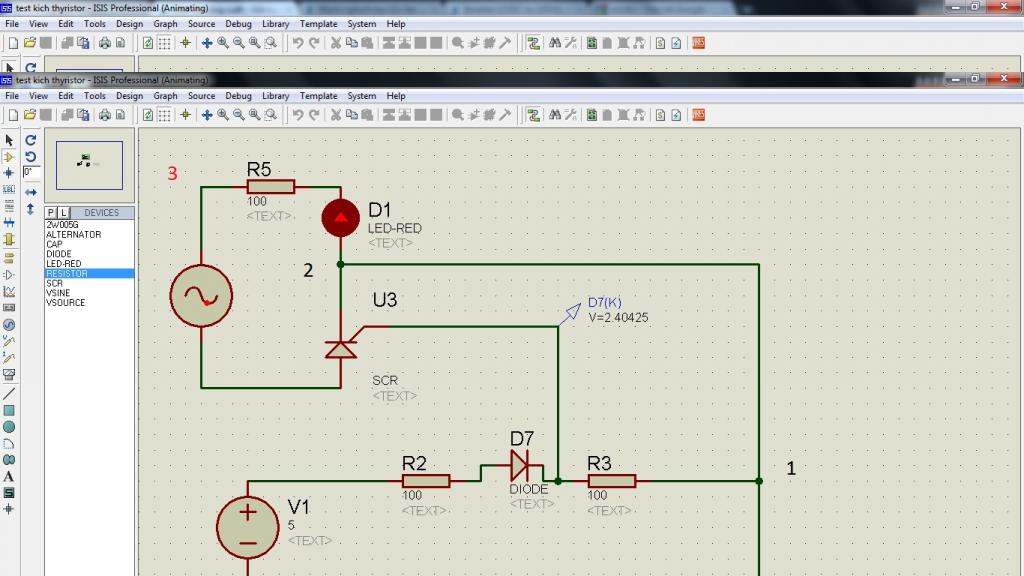This screenshot has width=1024, height=576.
Task: Choose the Graph mode tool in sidebar
Action: pos(8,291)
